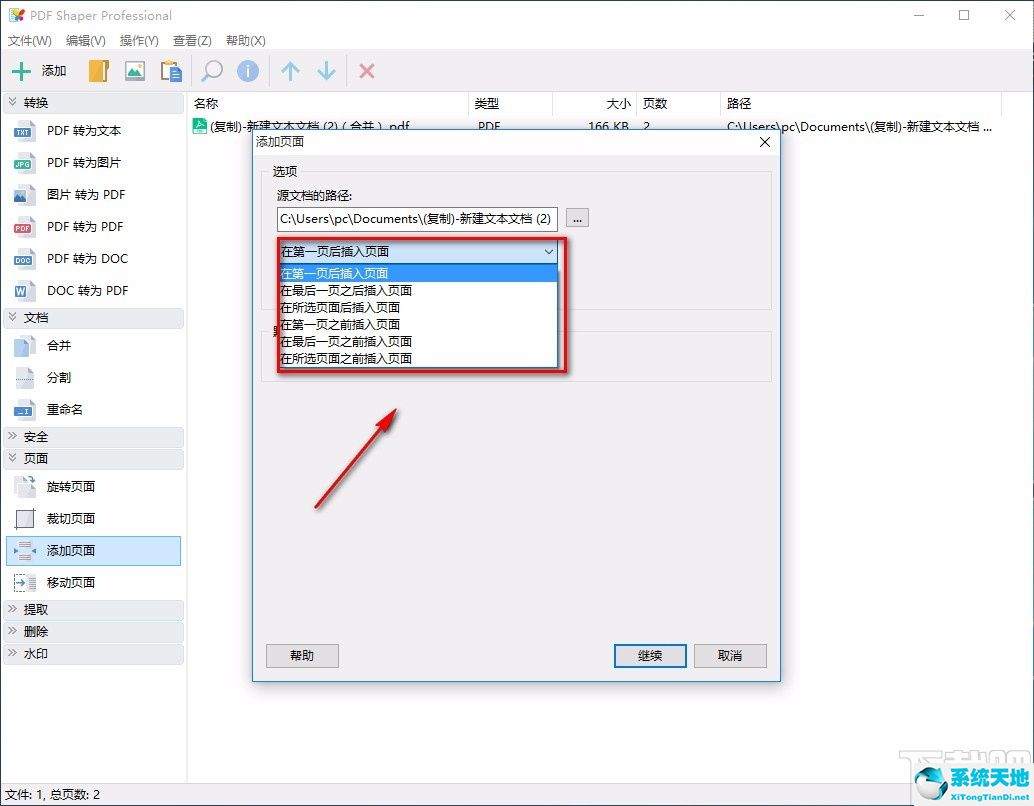Open the 帮助(X) menu

245,40
